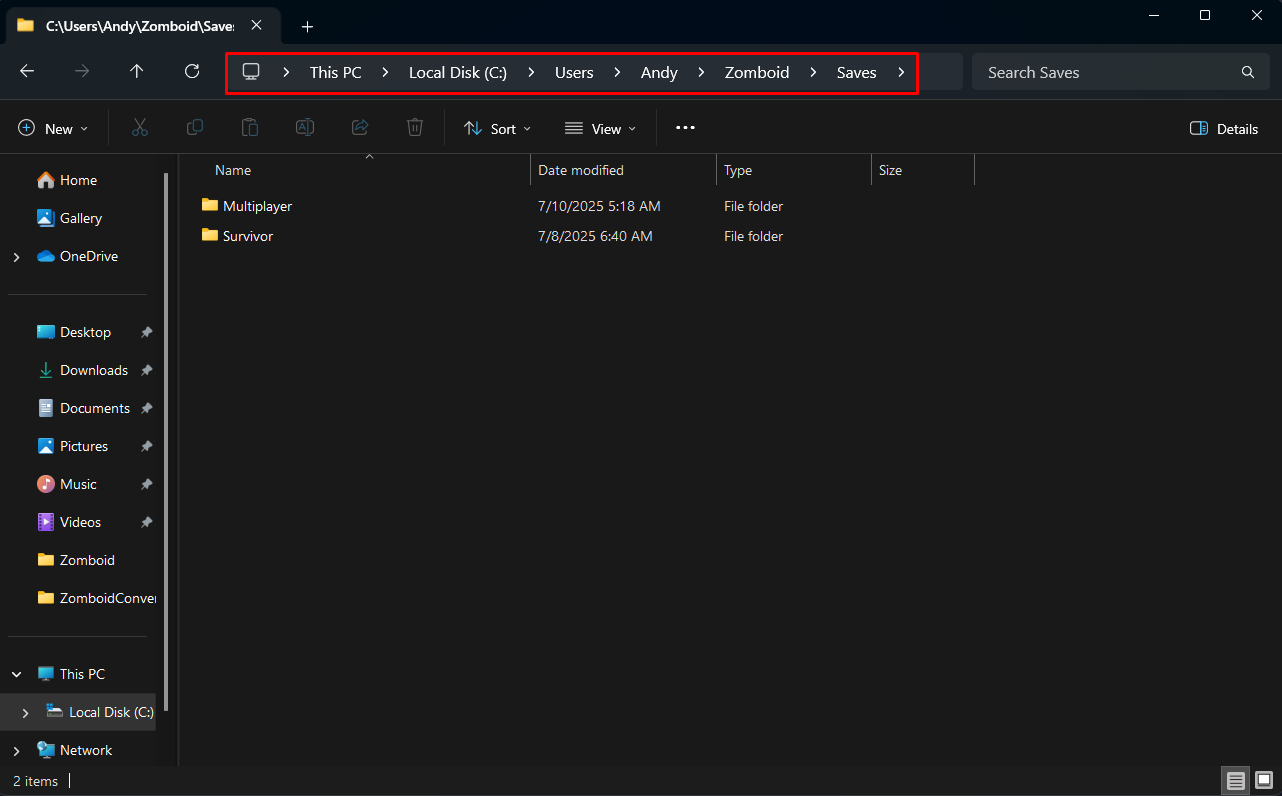
Task: Cut the selected item using the scissors icon
Action: click(x=140, y=127)
